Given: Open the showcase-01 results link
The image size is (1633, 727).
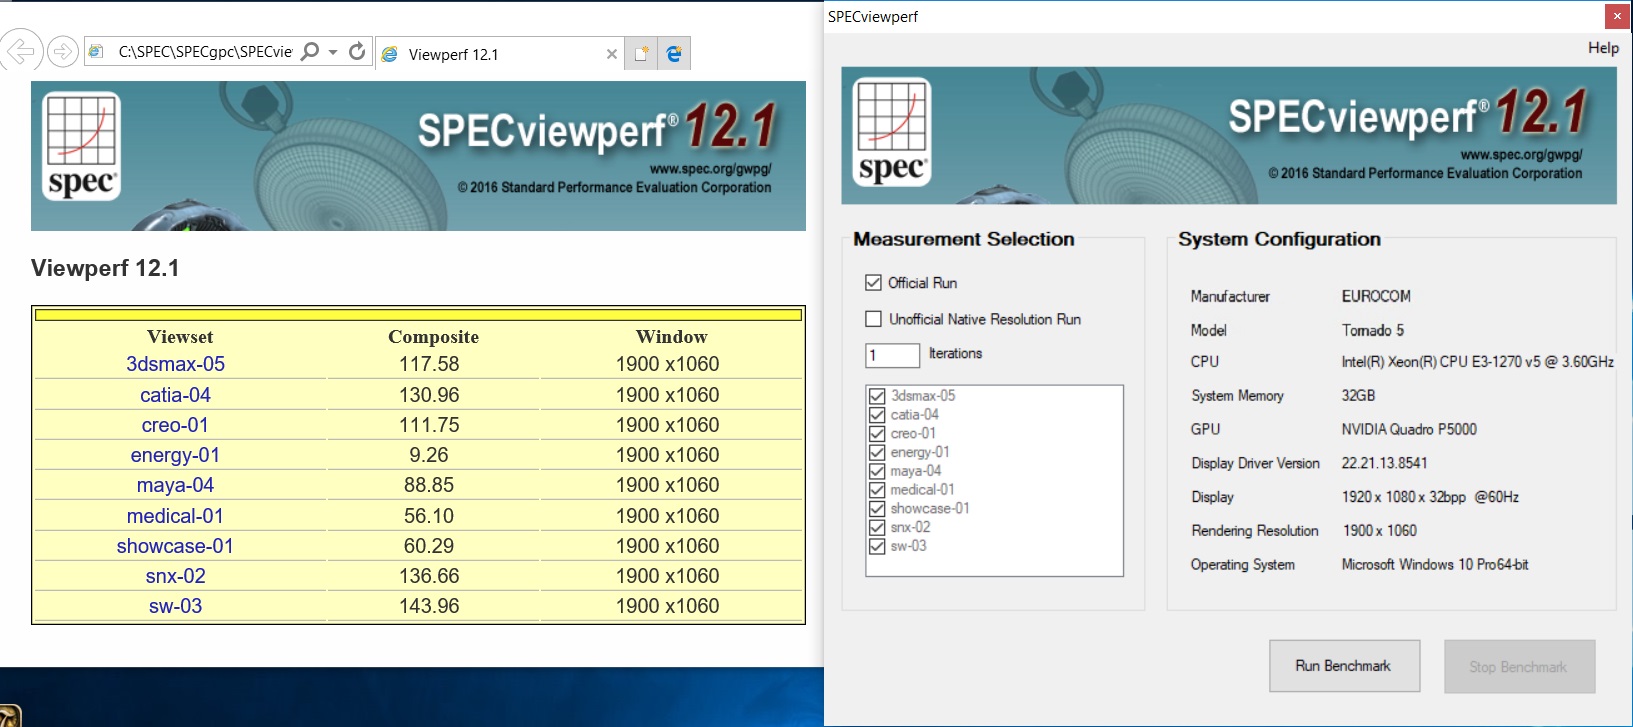Looking at the screenshot, I should click(x=175, y=546).
